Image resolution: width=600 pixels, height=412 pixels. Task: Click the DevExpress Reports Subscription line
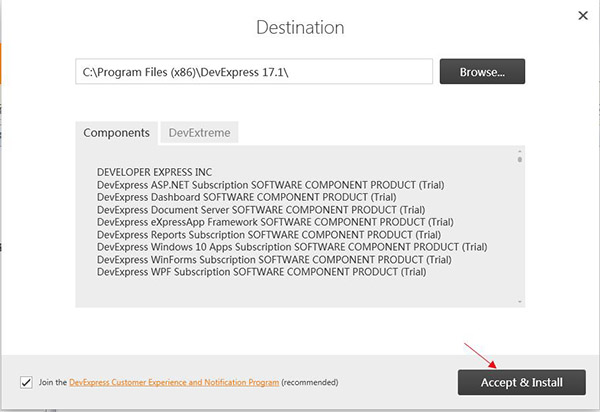(269, 234)
